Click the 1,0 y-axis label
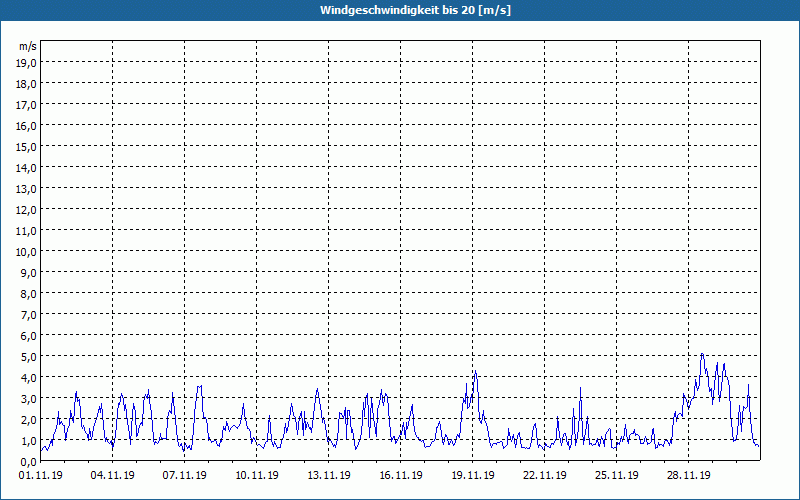800x500 pixels. [29, 440]
